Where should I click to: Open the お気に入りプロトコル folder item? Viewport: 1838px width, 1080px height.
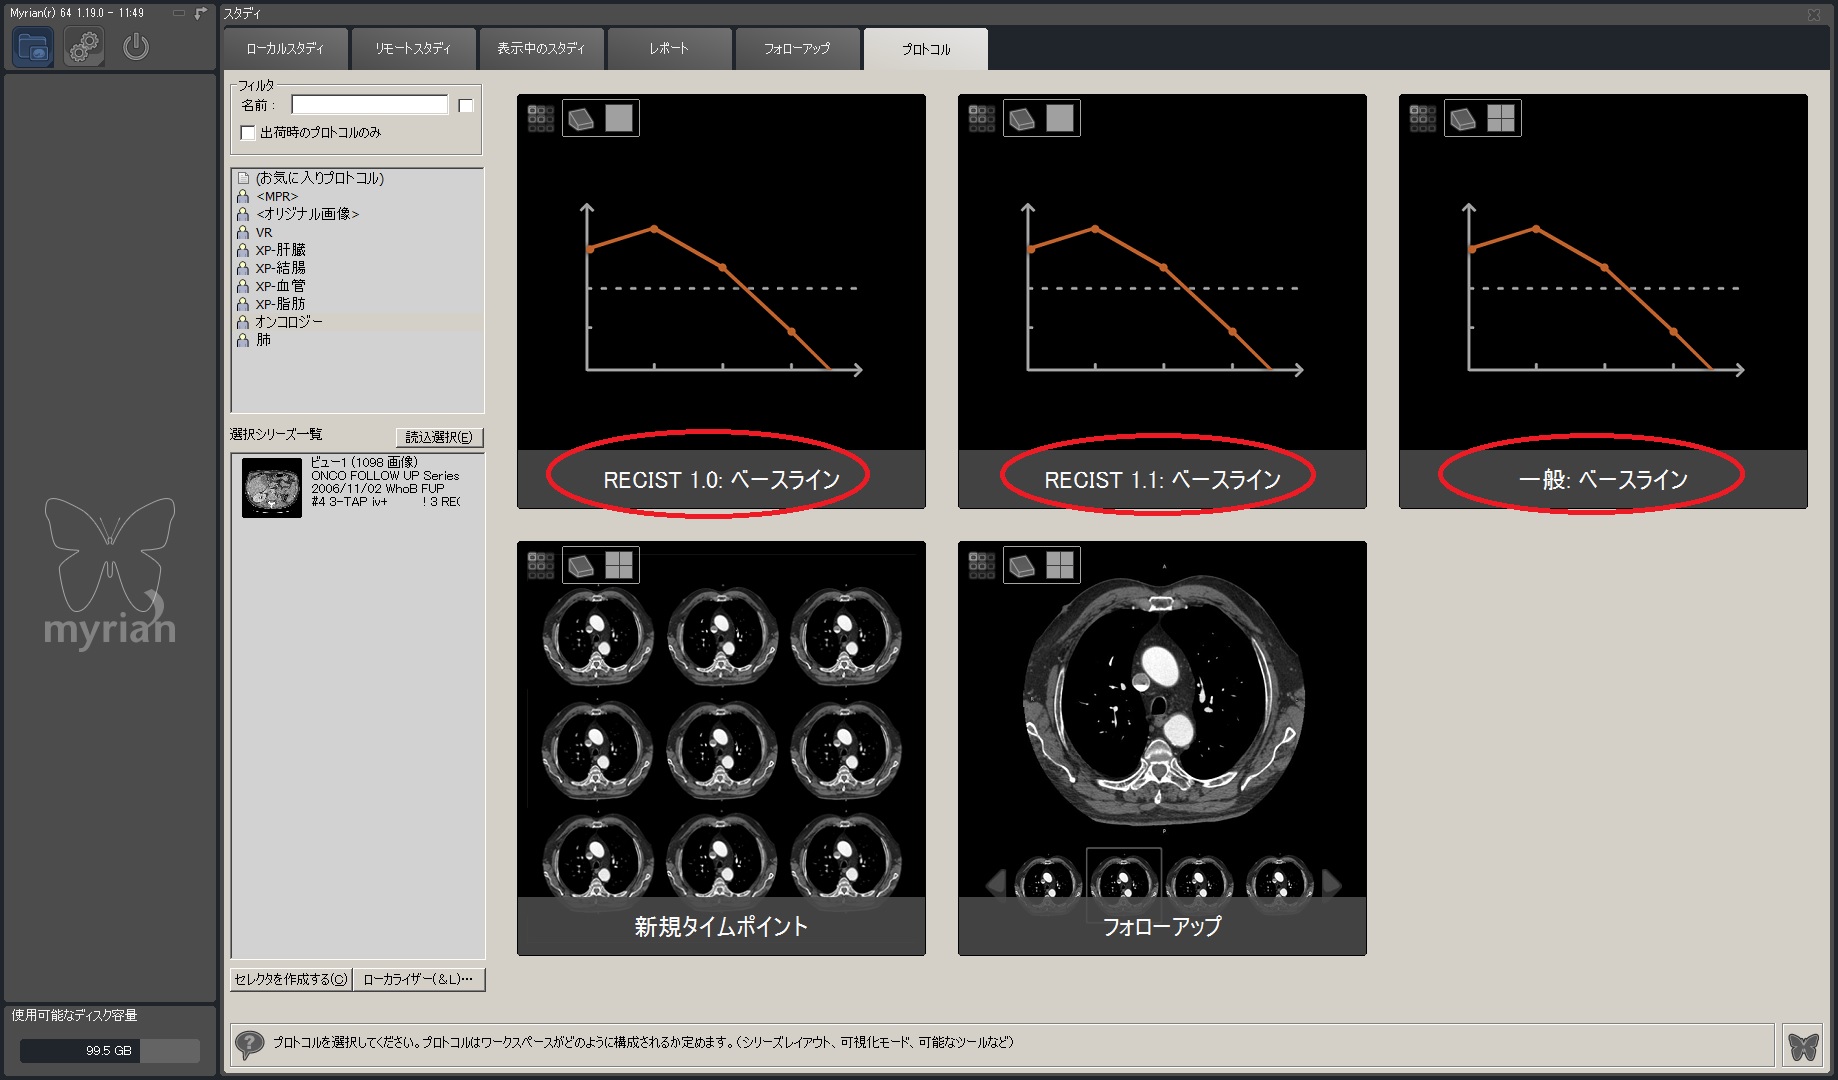[x=319, y=178]
